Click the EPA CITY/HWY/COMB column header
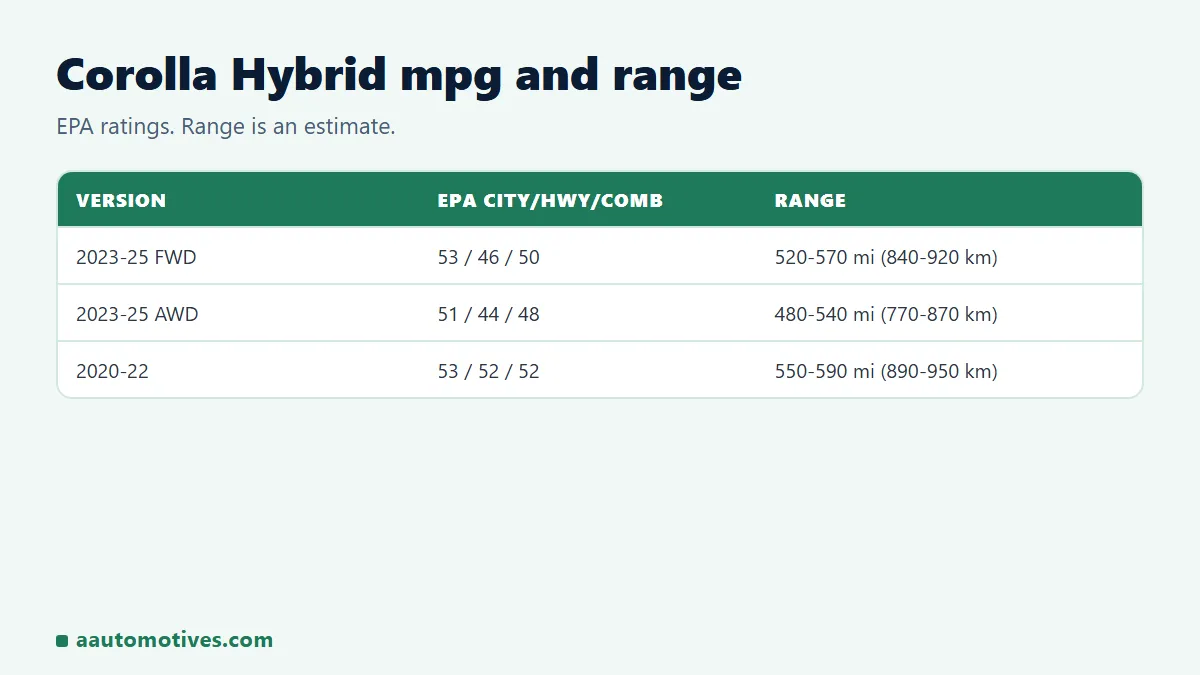The image size is (1200, 675). pyautogui.click(x=550, y=200)
